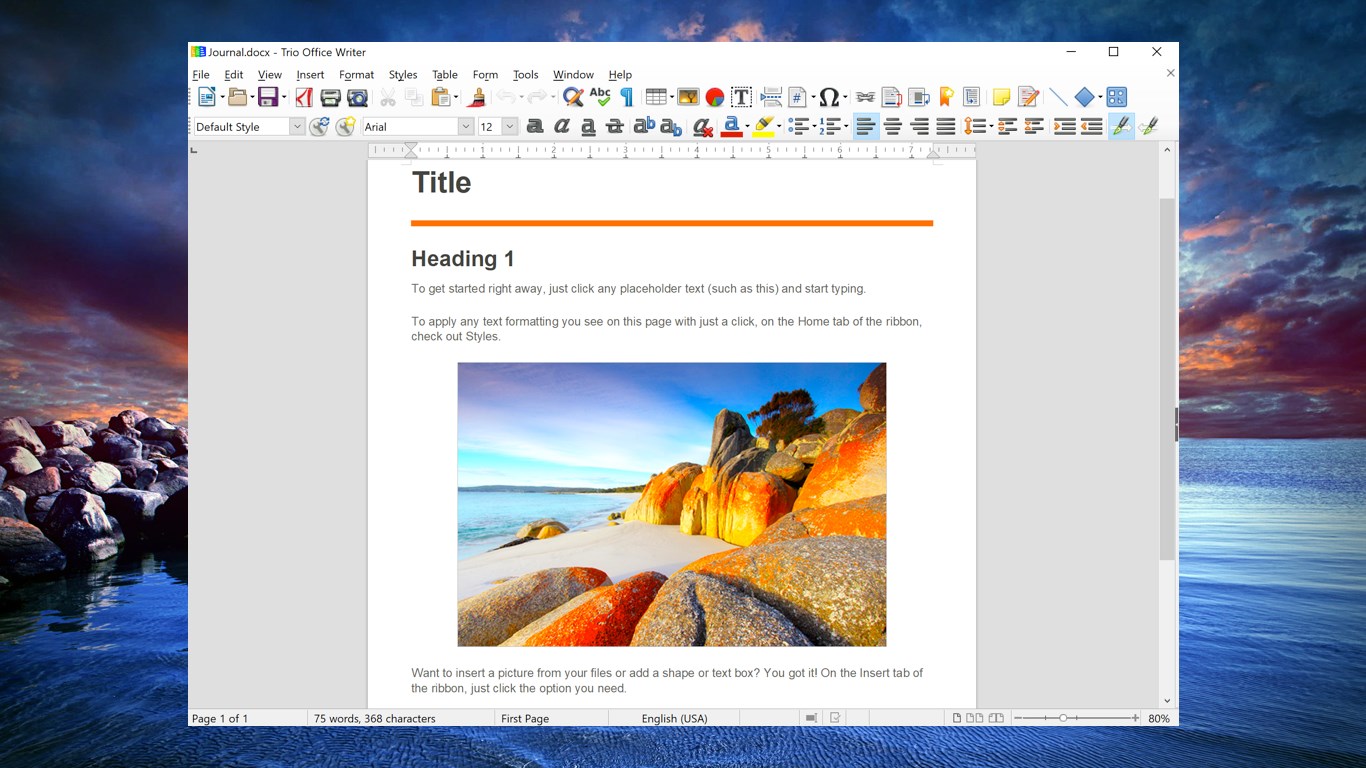Toggle formatting marks display
Image resolution: width=1366 pixels, height=768 pixels.
pyautogui.click(x=626, y=97)
